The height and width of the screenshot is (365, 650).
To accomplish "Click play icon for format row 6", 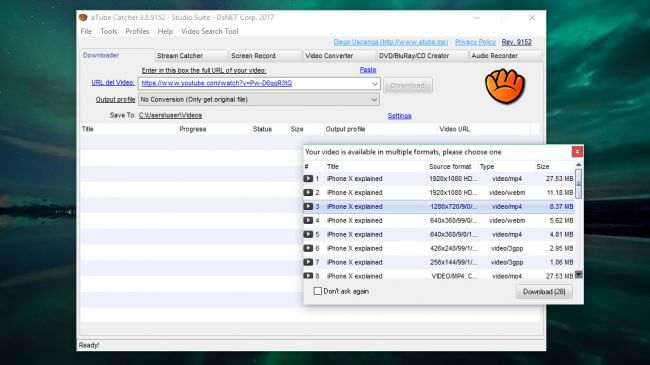I will [x=308, y=248].
